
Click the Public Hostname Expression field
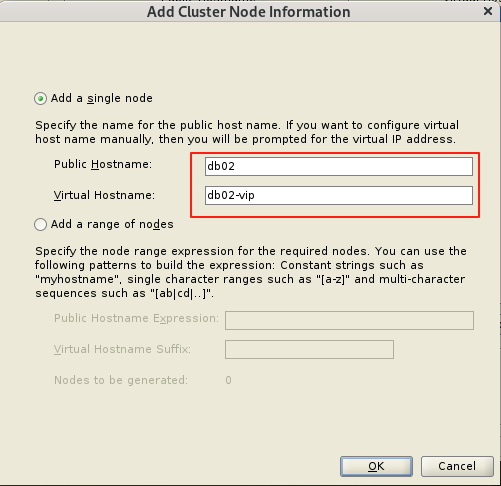349,320
